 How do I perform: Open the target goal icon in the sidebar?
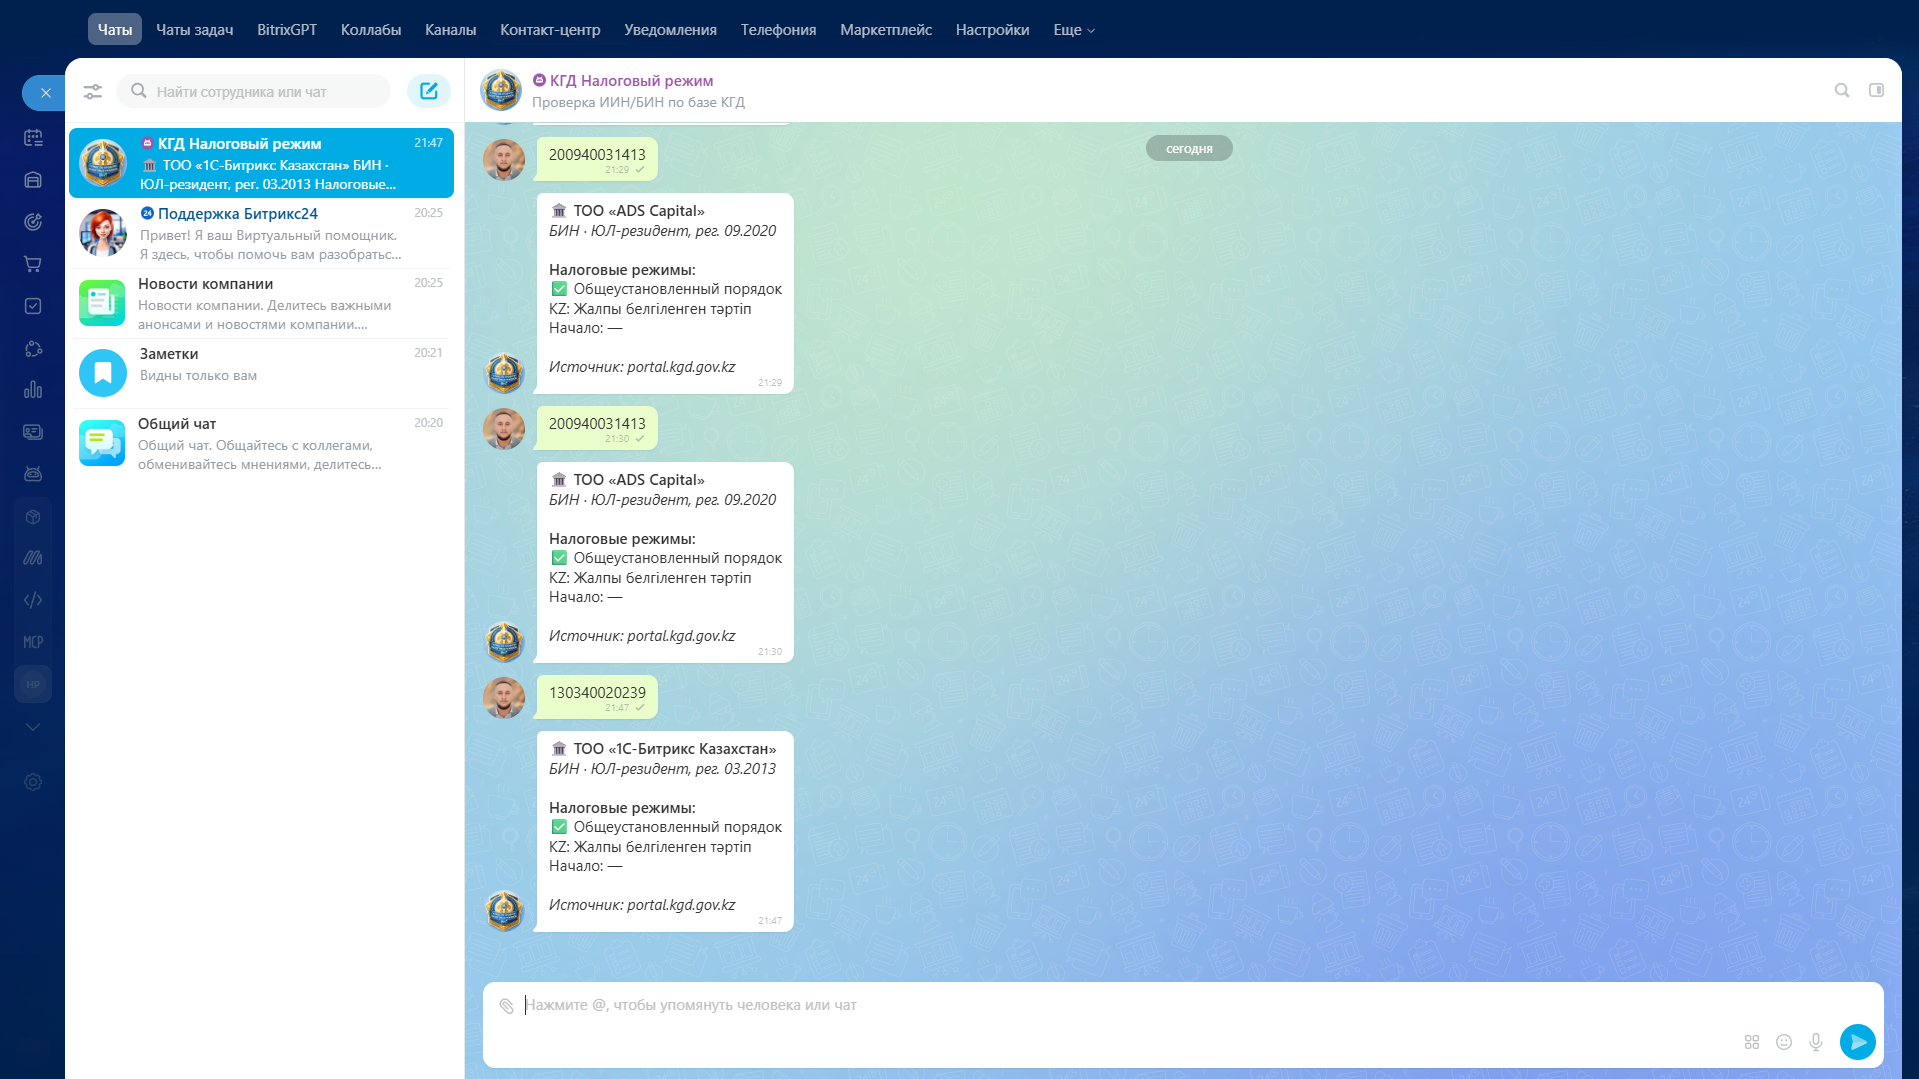33,222
